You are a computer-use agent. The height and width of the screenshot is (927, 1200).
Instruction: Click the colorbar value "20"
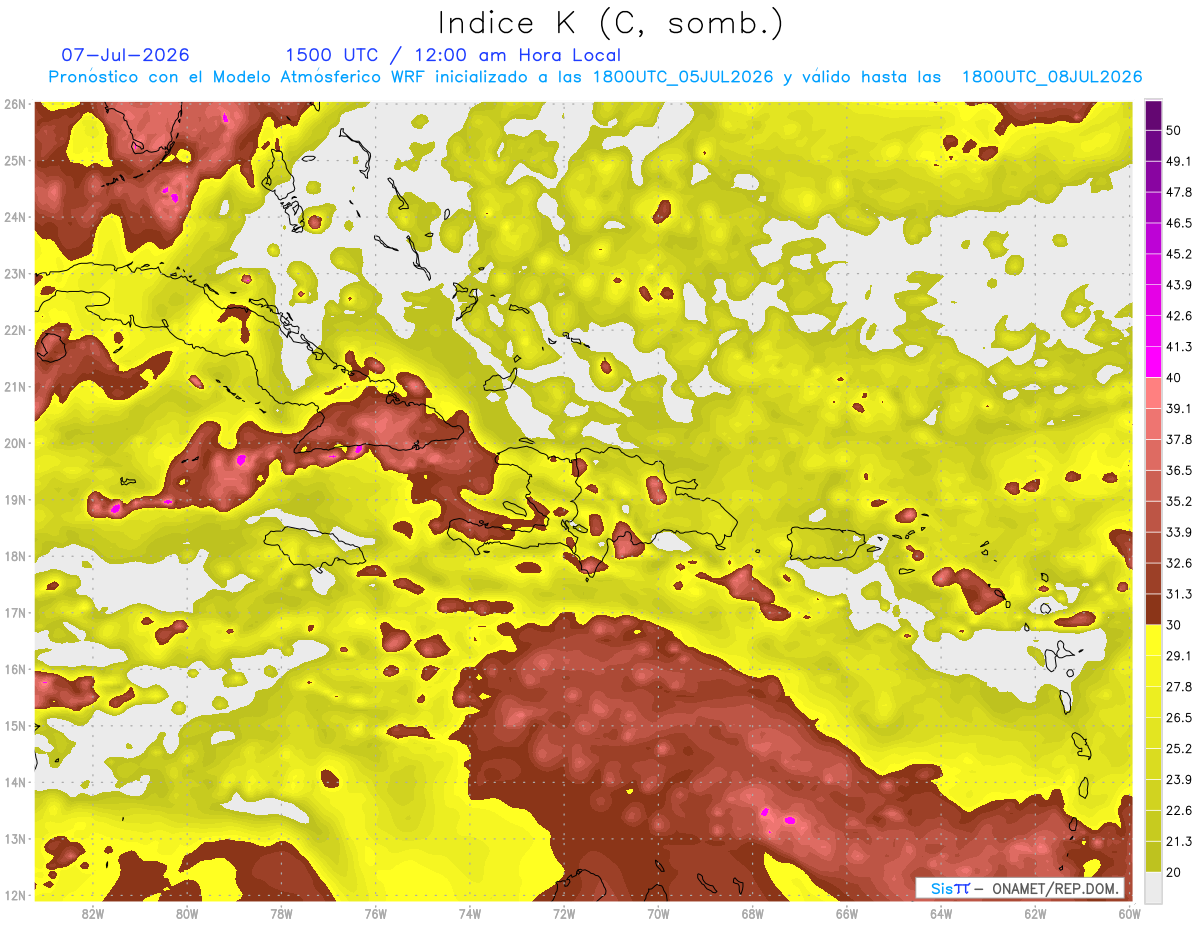[x=1175, y=872]
